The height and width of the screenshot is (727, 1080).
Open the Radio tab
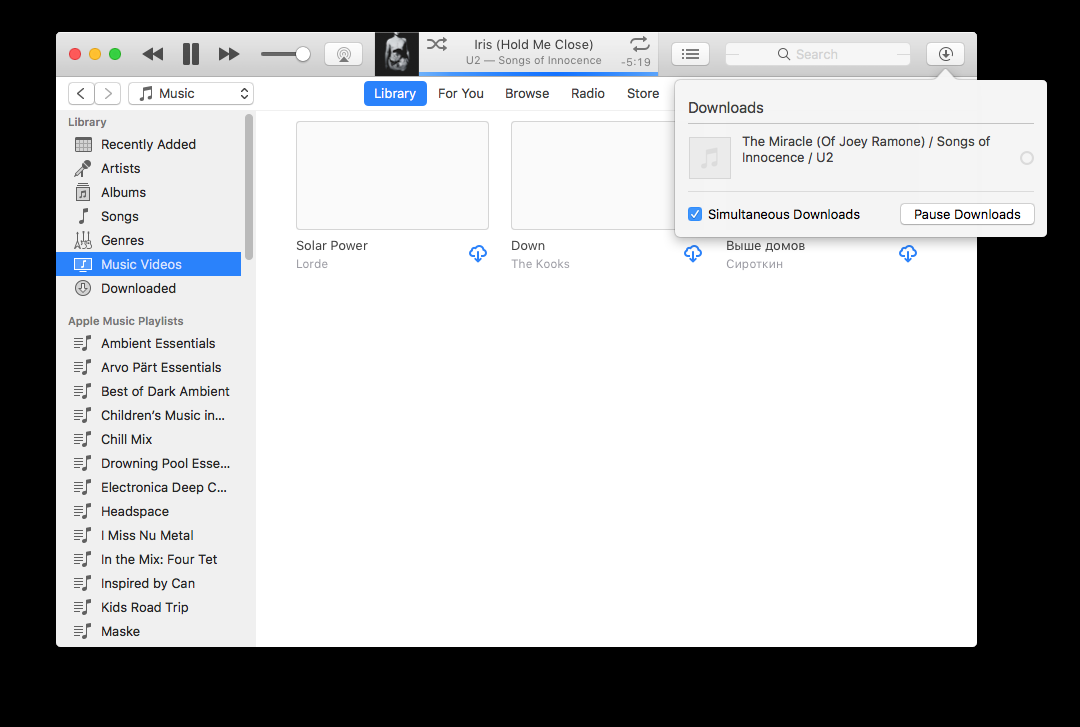pyautogui.click(x=588, y=94)
